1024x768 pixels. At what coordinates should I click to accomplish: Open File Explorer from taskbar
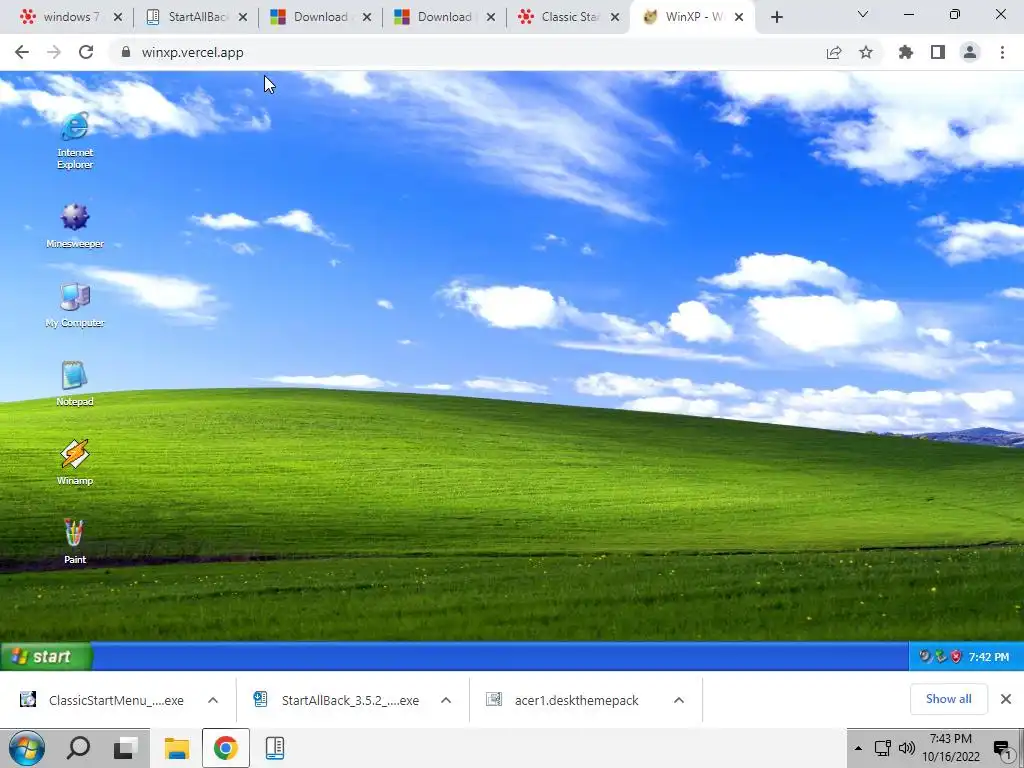pyautogui.click(x=176, y=748)
